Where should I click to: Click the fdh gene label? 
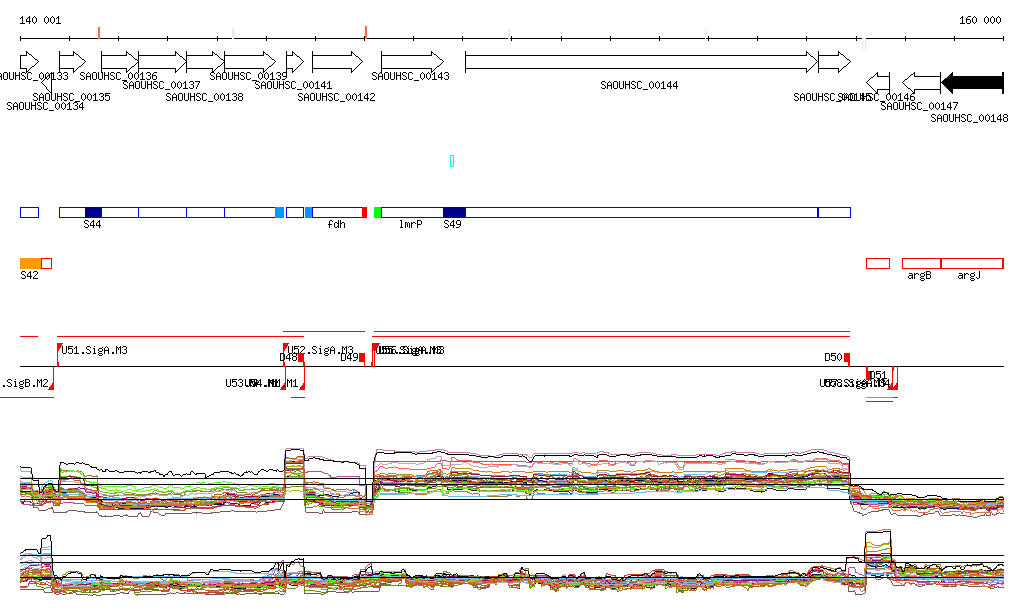336,225
